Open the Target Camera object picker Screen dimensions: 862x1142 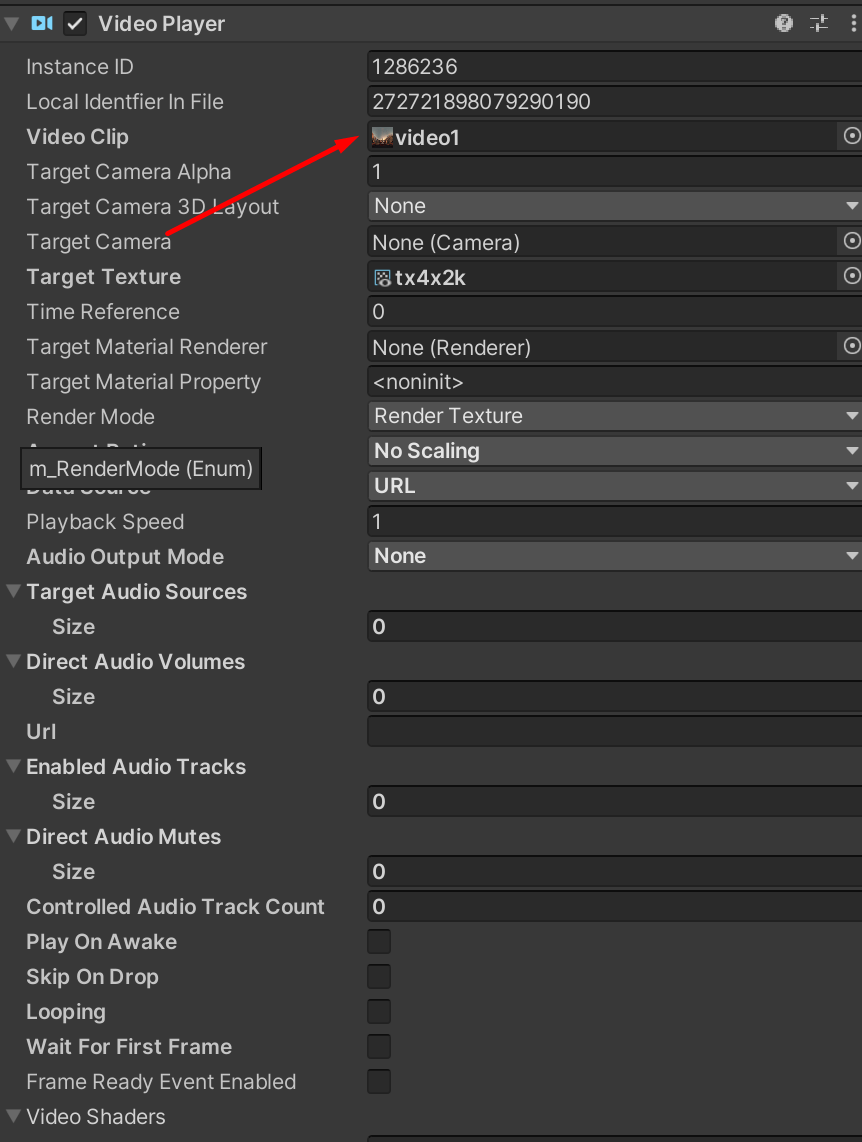click(x=851, y=241)
